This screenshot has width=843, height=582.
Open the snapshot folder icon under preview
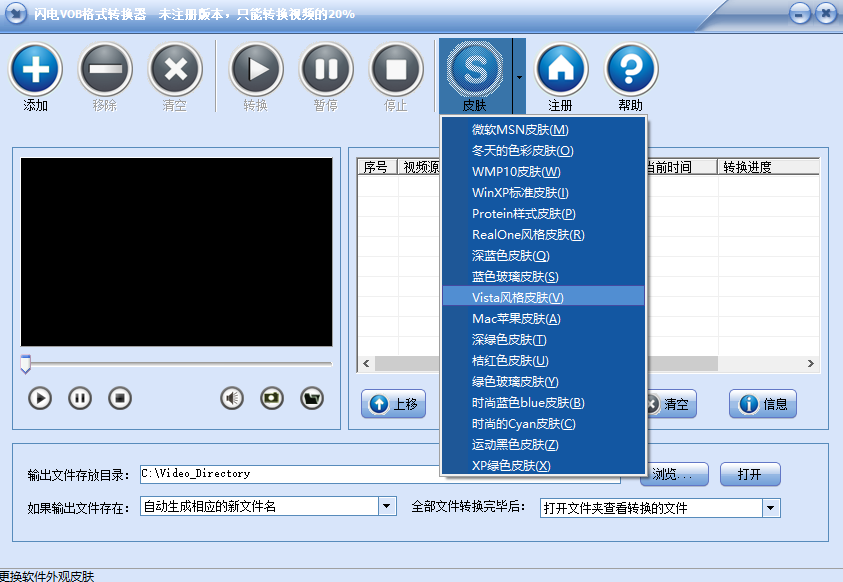(312, 398)
